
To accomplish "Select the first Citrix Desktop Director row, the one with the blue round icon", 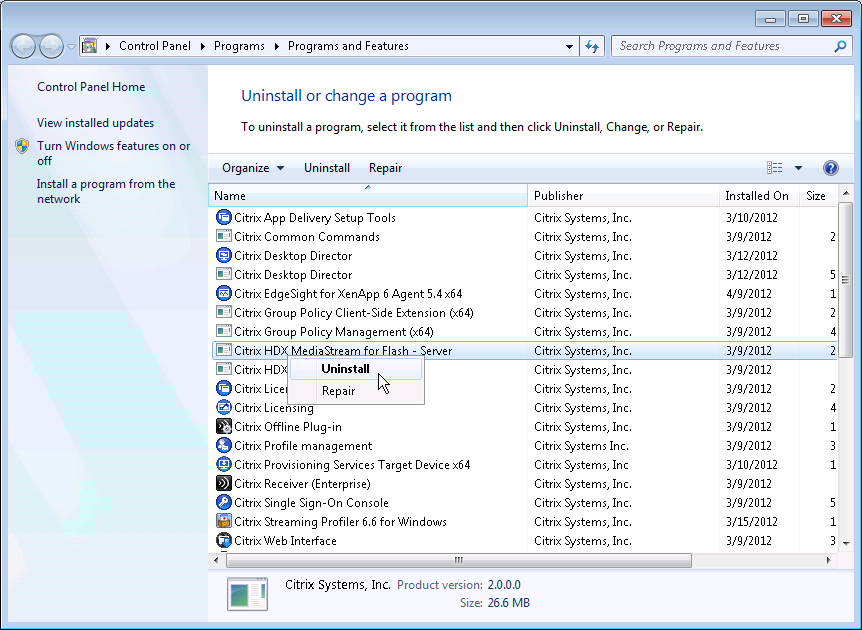I will (x=524, y=256).
